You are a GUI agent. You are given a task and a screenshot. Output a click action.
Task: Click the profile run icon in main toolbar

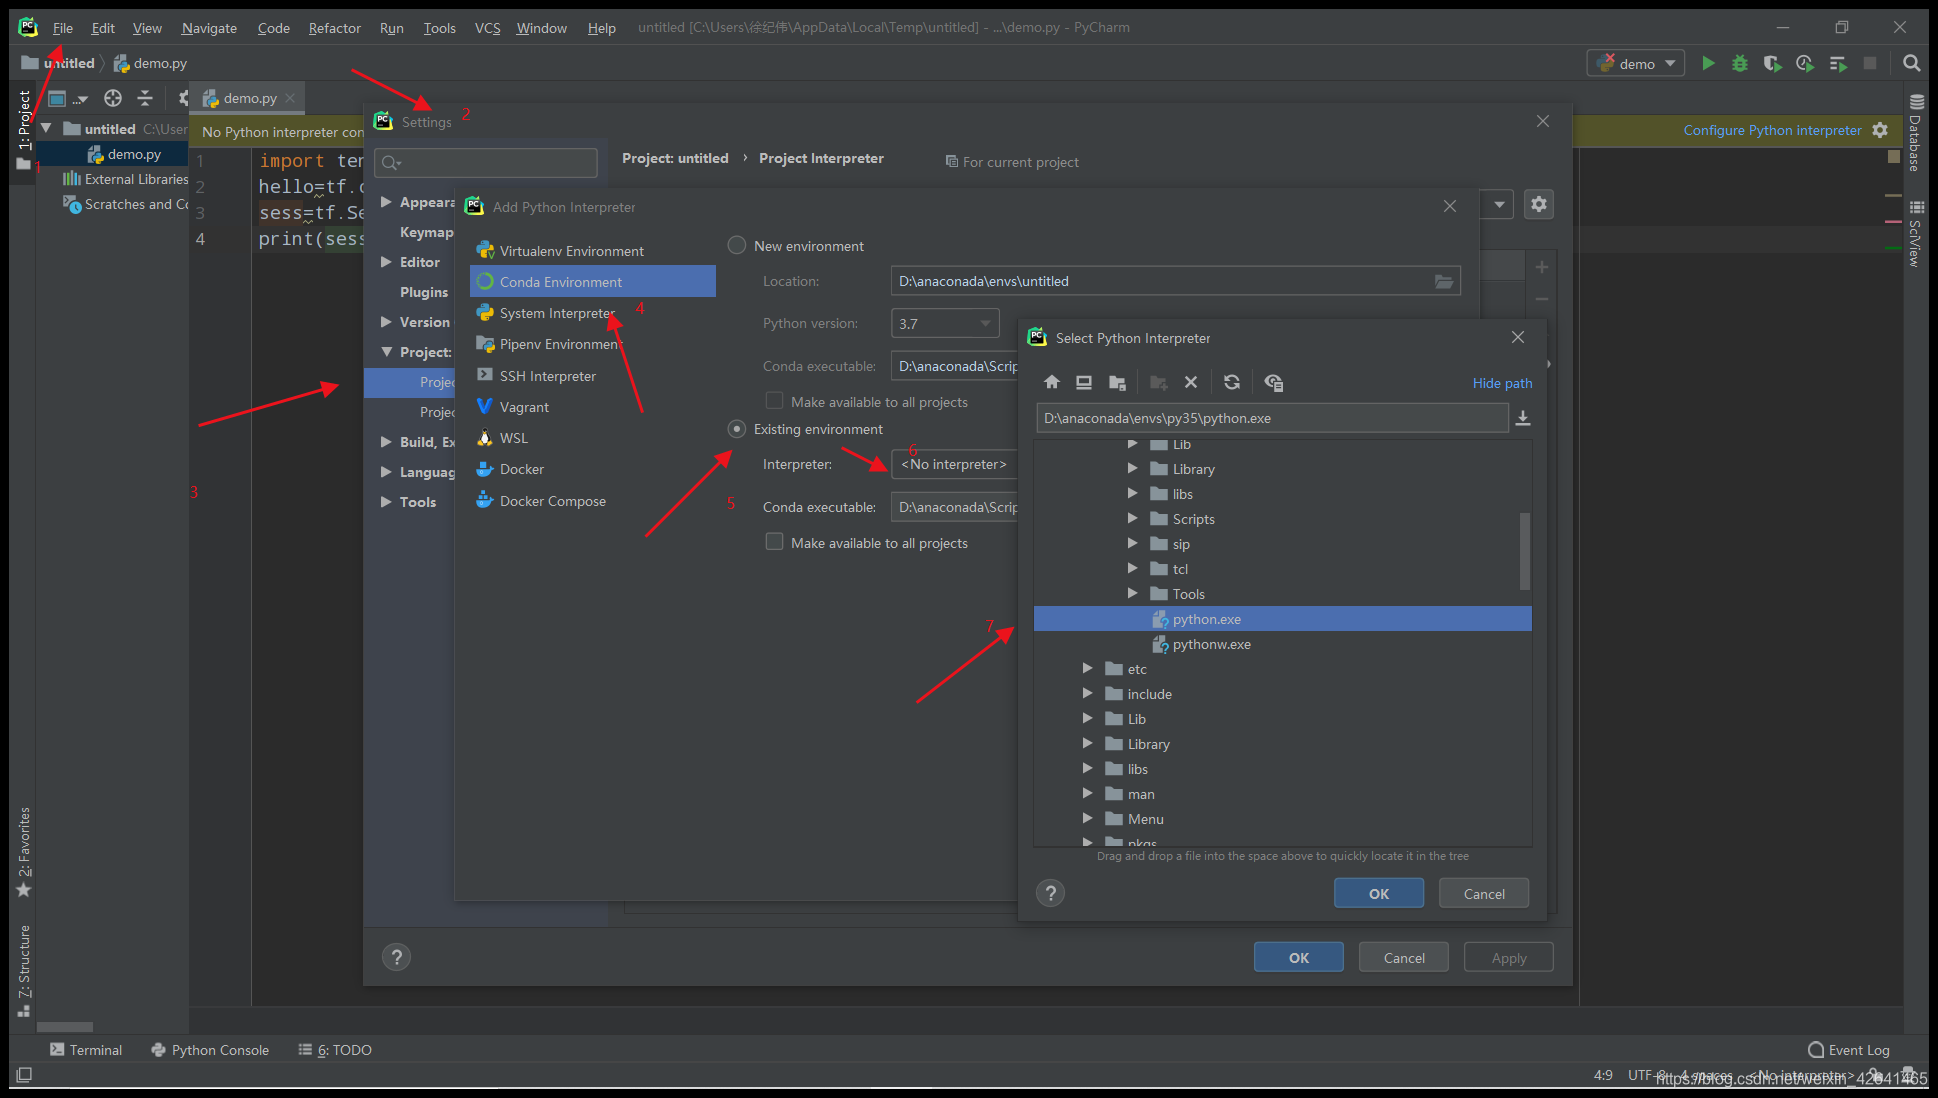point(1805,63)
